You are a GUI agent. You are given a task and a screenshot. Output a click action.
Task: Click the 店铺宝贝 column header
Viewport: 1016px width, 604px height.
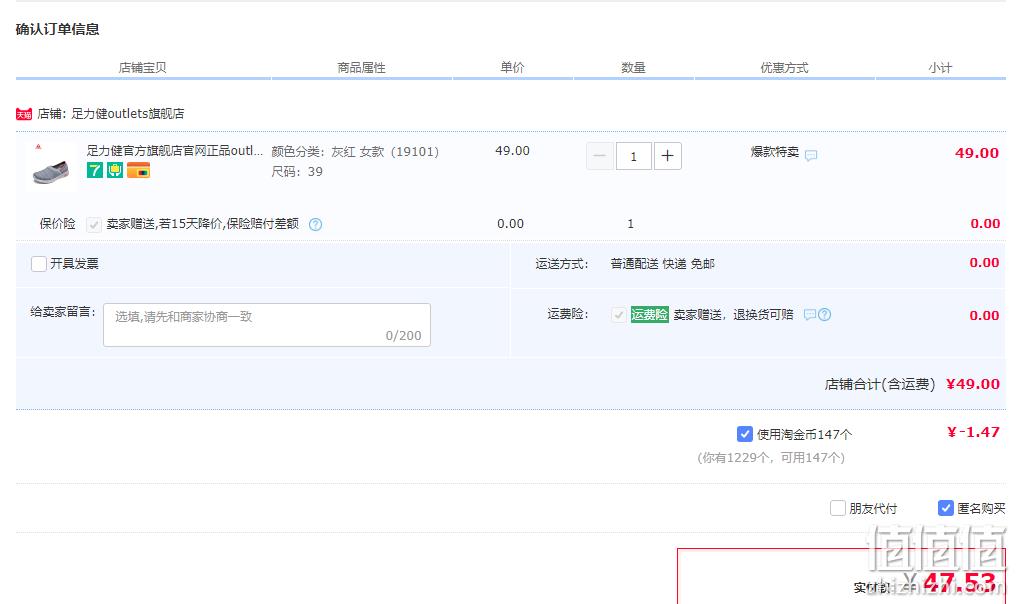pos(143,67)
